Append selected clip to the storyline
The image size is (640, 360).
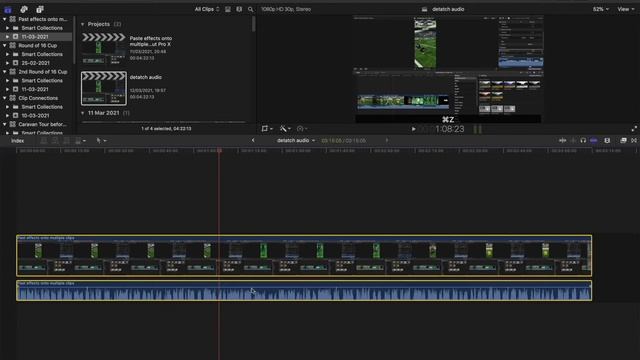coord(66,140)
